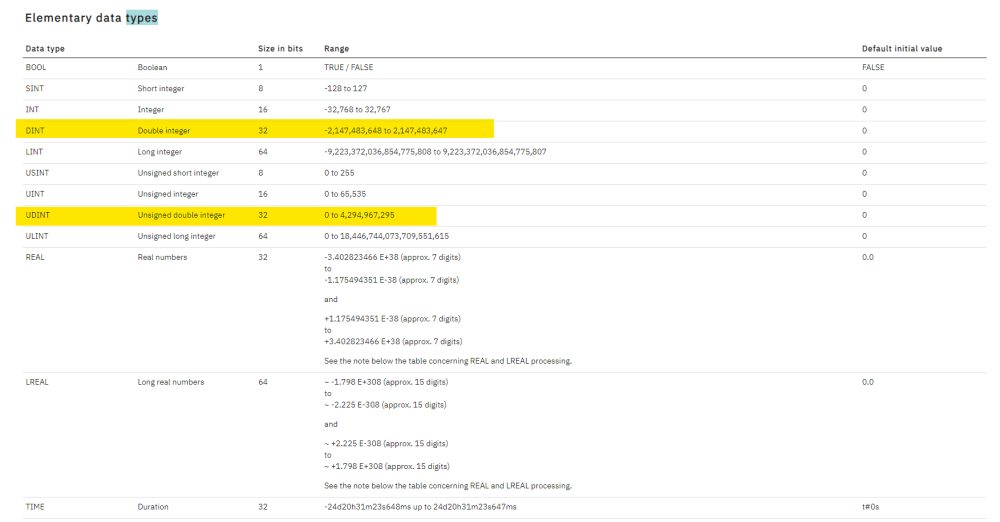1000x522 pixels.
Task: Click the 'Elementary data types' heading
Action: pyautogui.click(x=91, y=18)
